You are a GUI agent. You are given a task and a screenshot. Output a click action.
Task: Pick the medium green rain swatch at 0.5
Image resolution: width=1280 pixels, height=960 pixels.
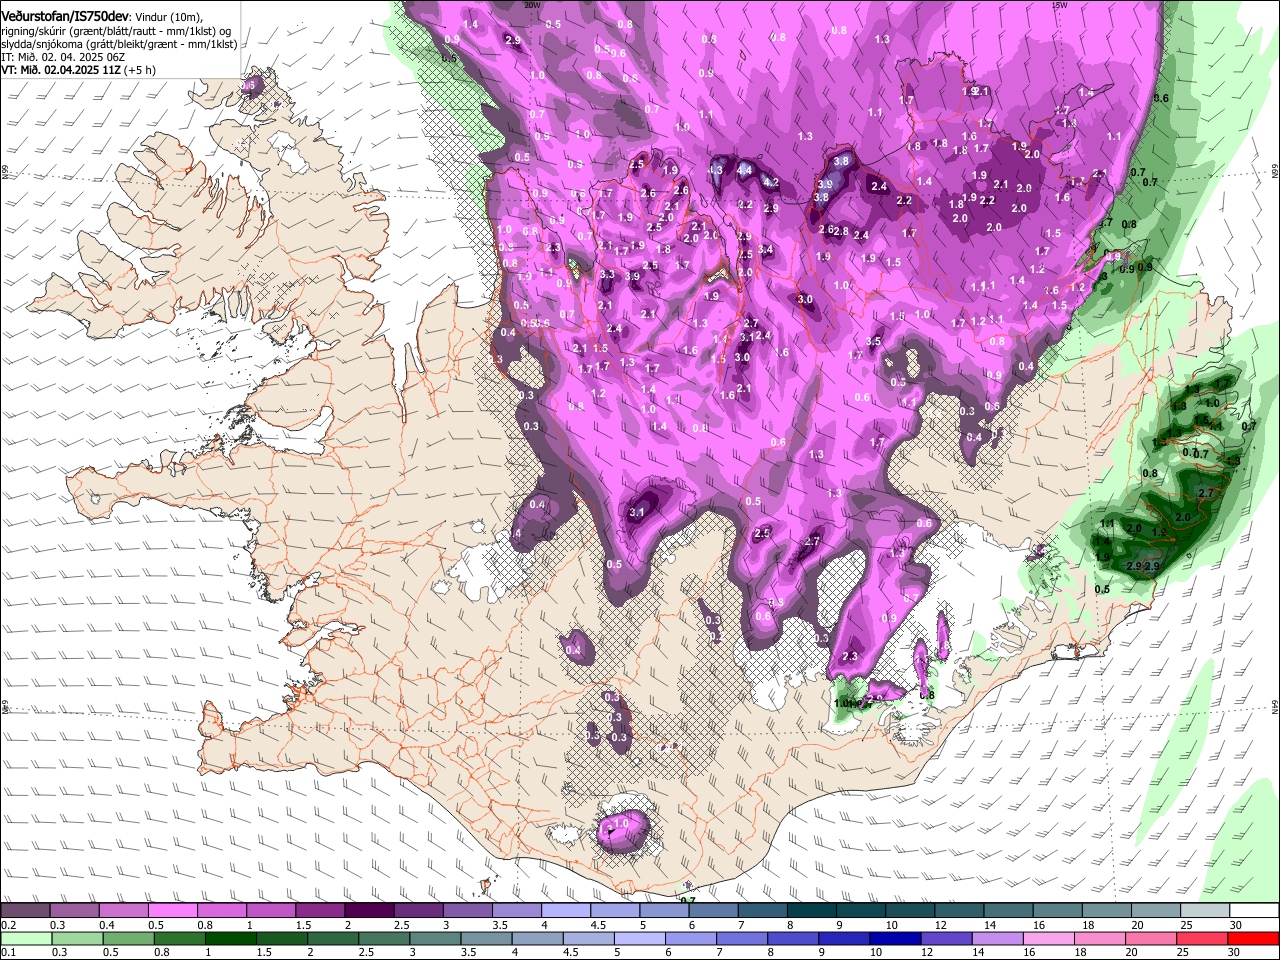click(x=129, y=939)
